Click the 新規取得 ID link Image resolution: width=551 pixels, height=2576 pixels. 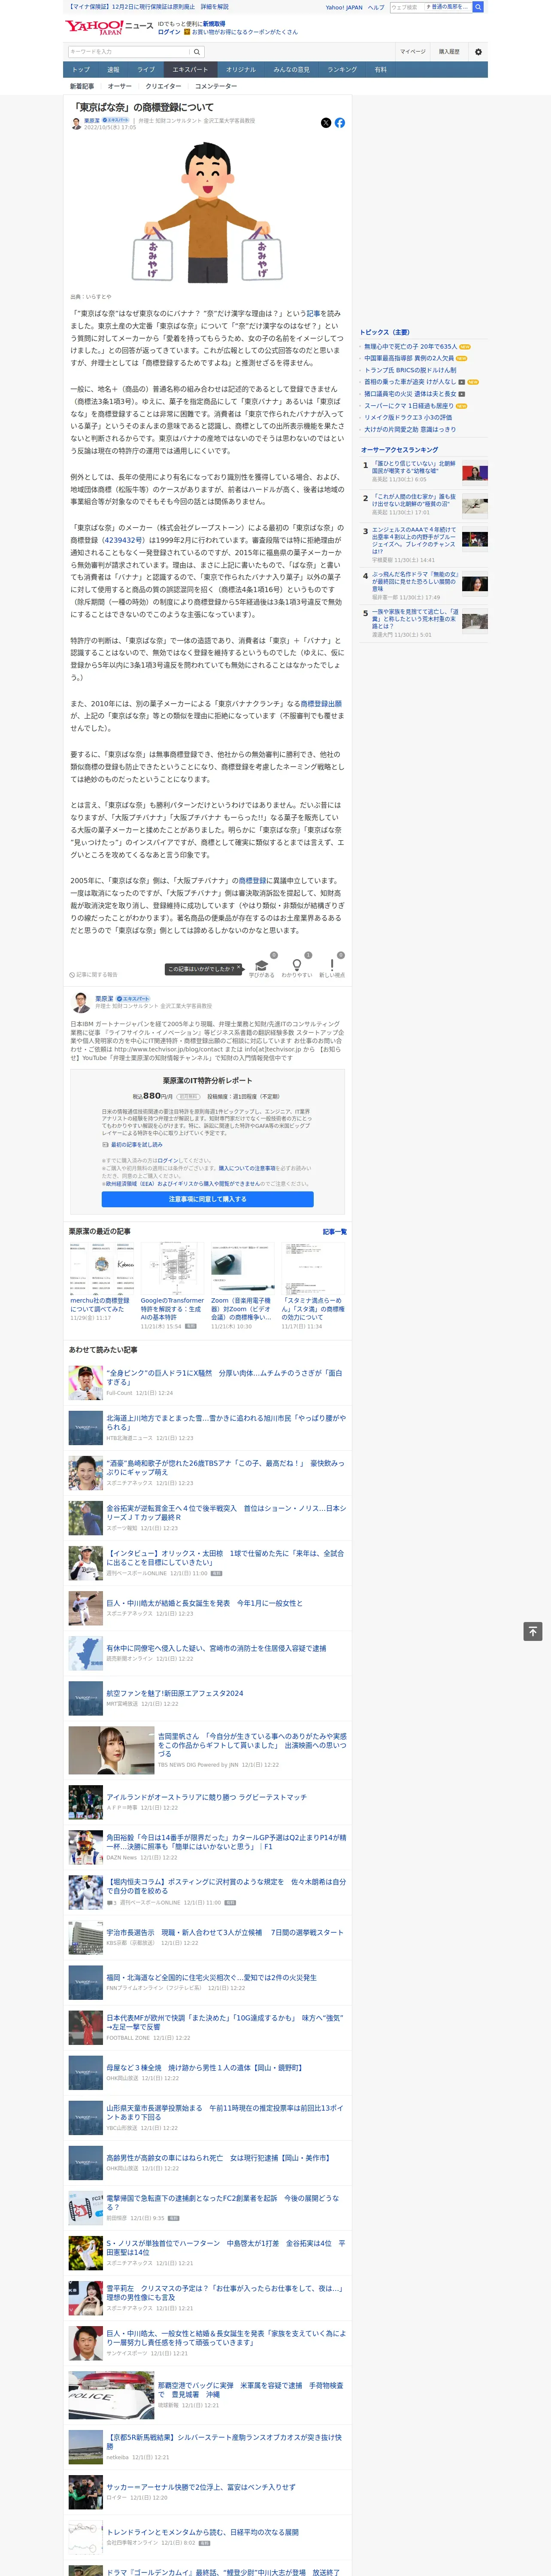tap(214, 24)
